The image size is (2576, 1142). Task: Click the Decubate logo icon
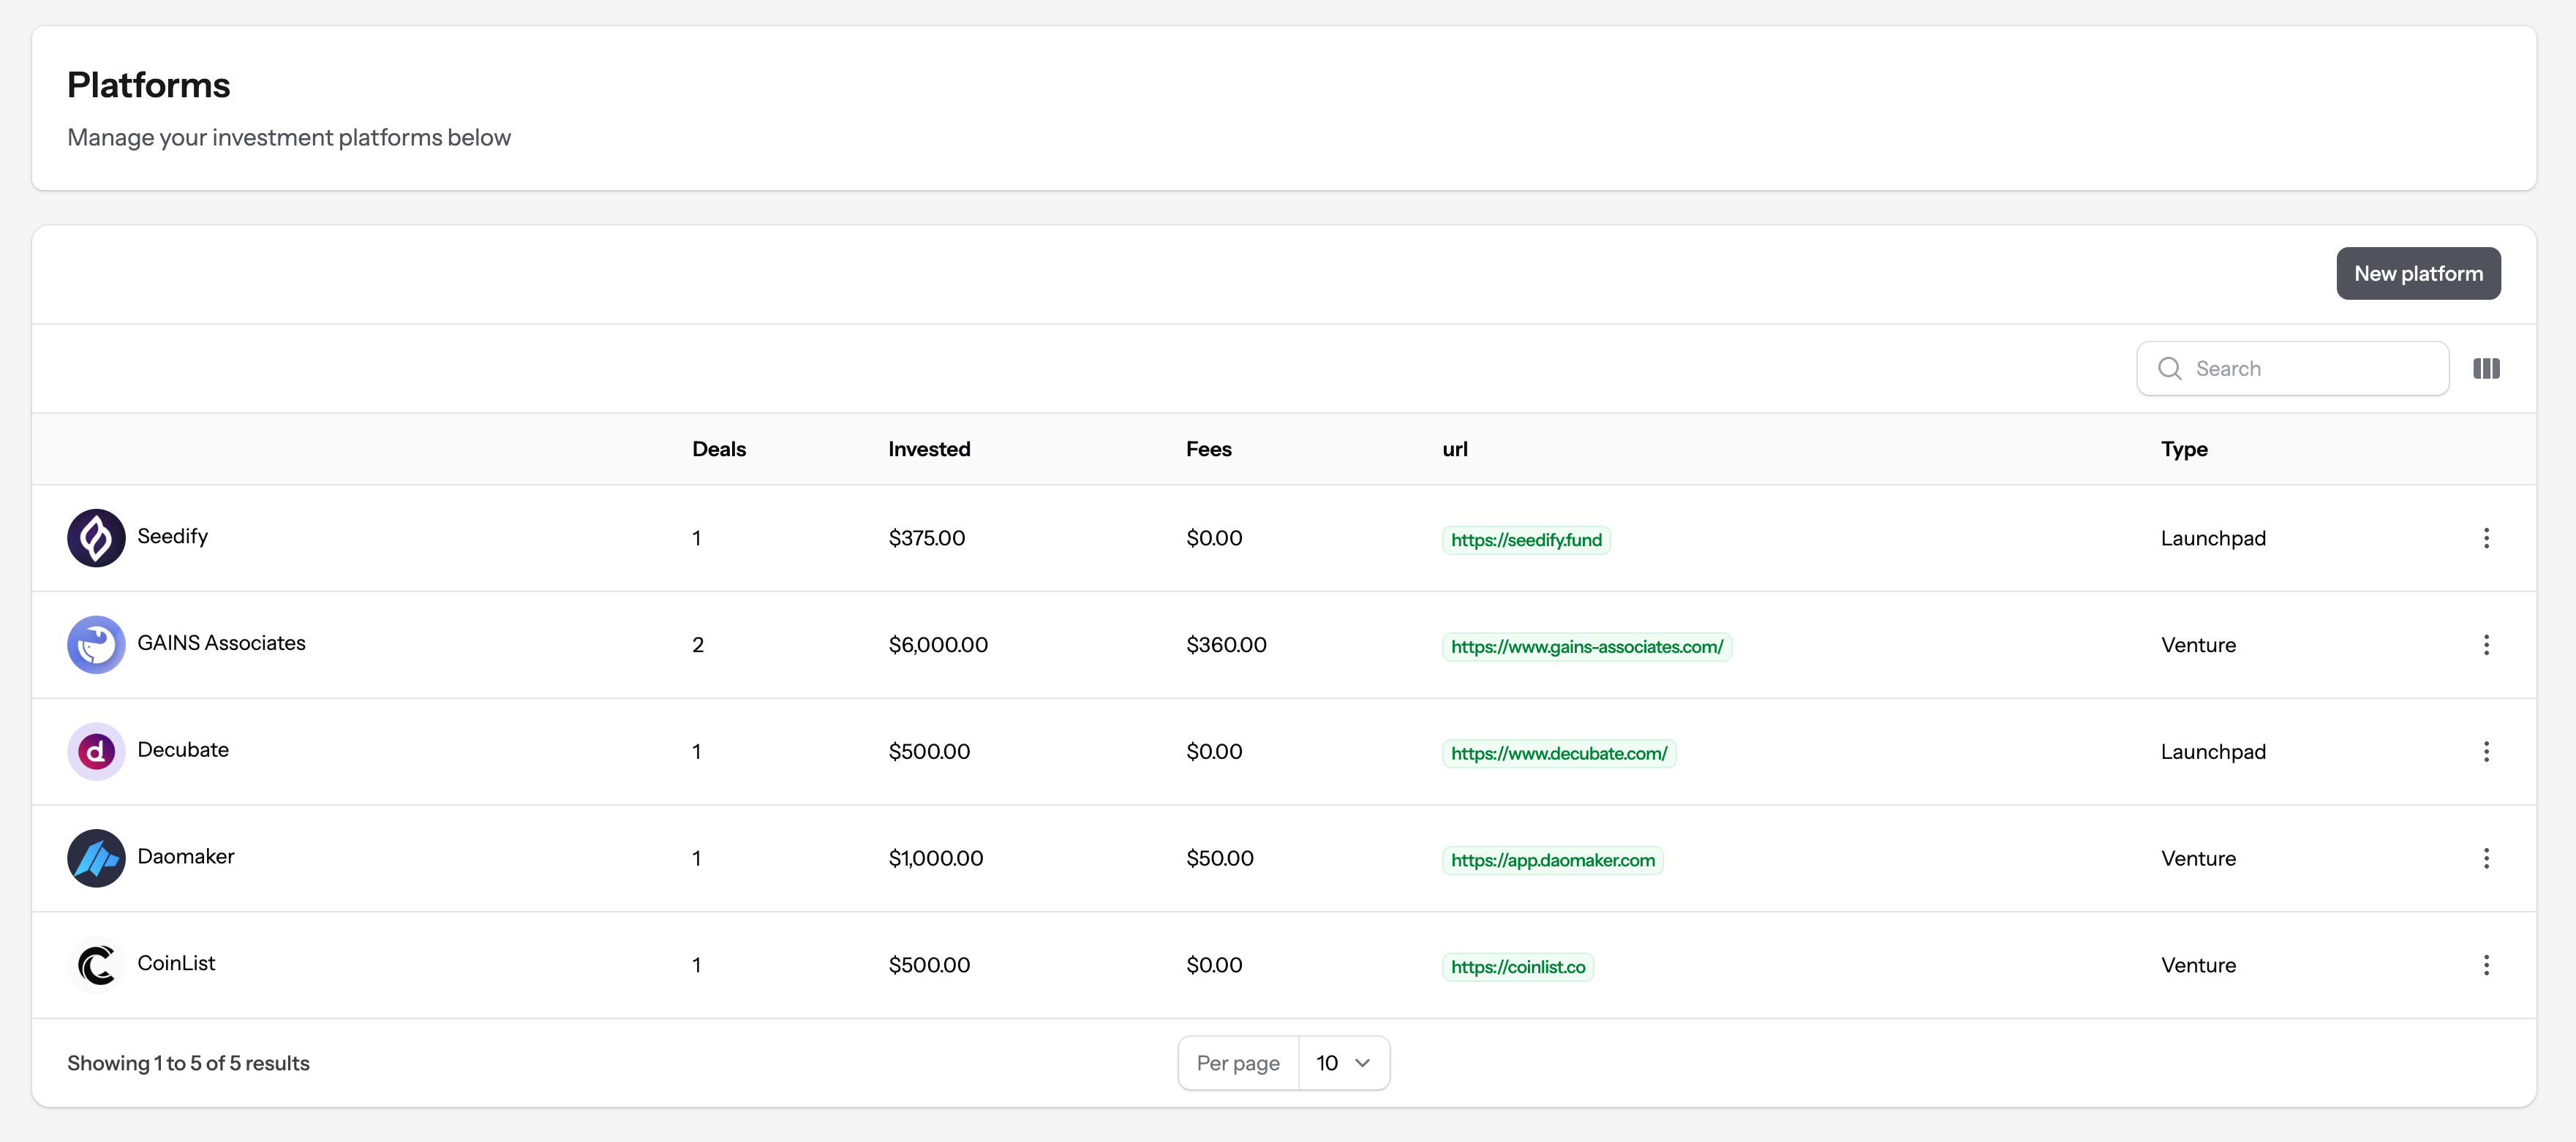pyautogui.click(x=96, y=752)
